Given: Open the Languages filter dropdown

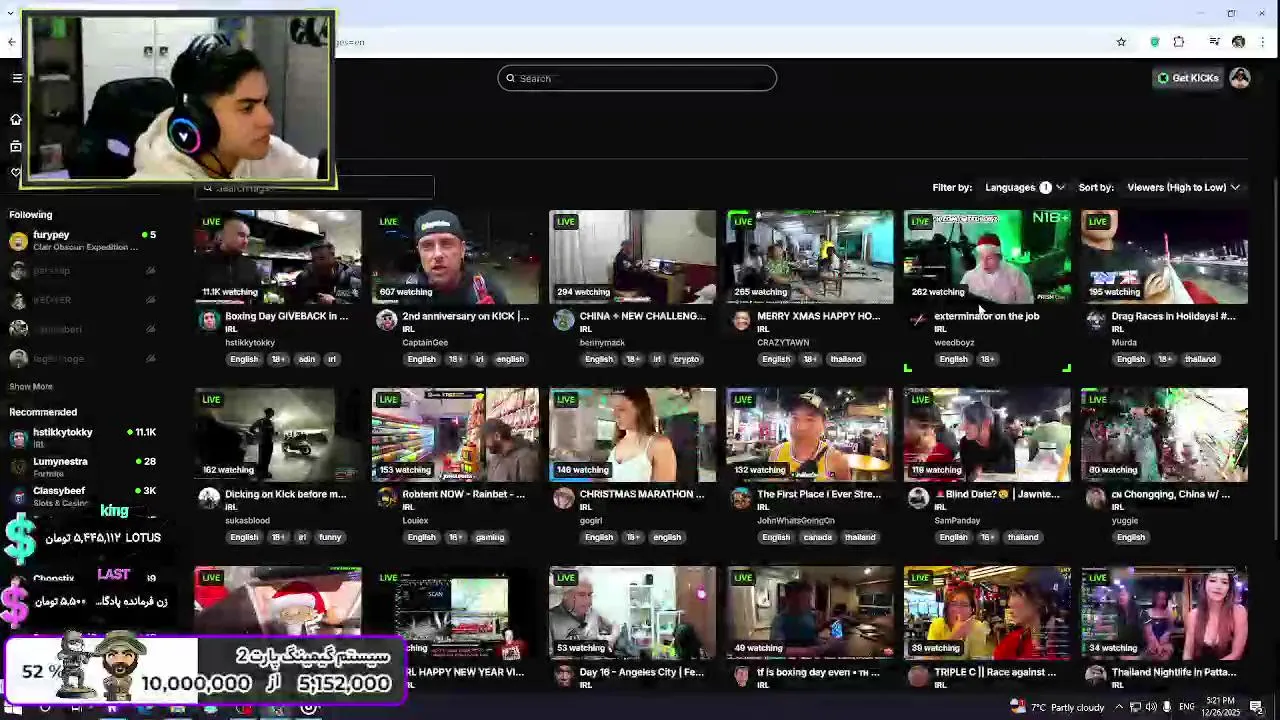Looking at the screenshot, I should click(x=1025, y=187).
